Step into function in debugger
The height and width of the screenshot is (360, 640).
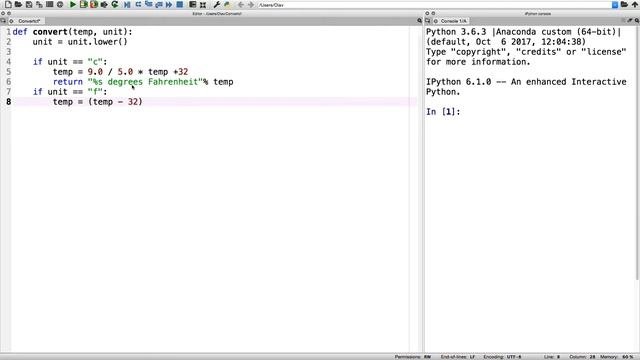[149, 4]
